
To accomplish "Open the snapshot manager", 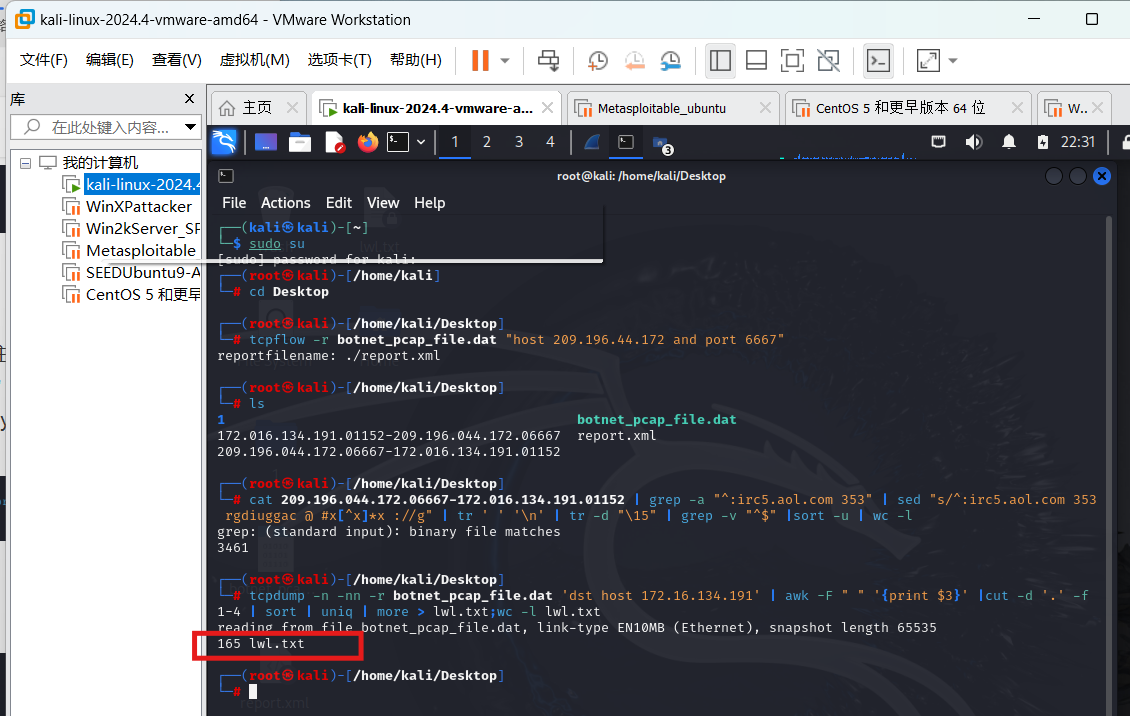I will [670, 61].
